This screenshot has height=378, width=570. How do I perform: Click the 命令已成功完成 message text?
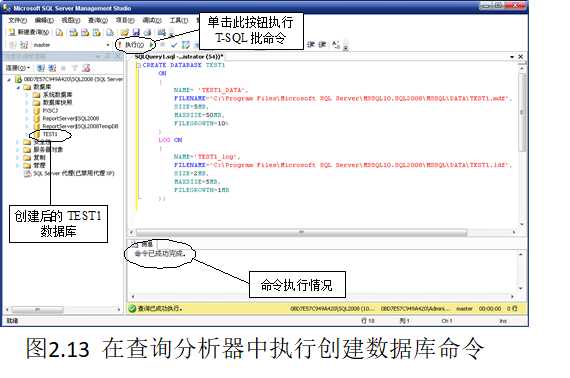point(160,253)
